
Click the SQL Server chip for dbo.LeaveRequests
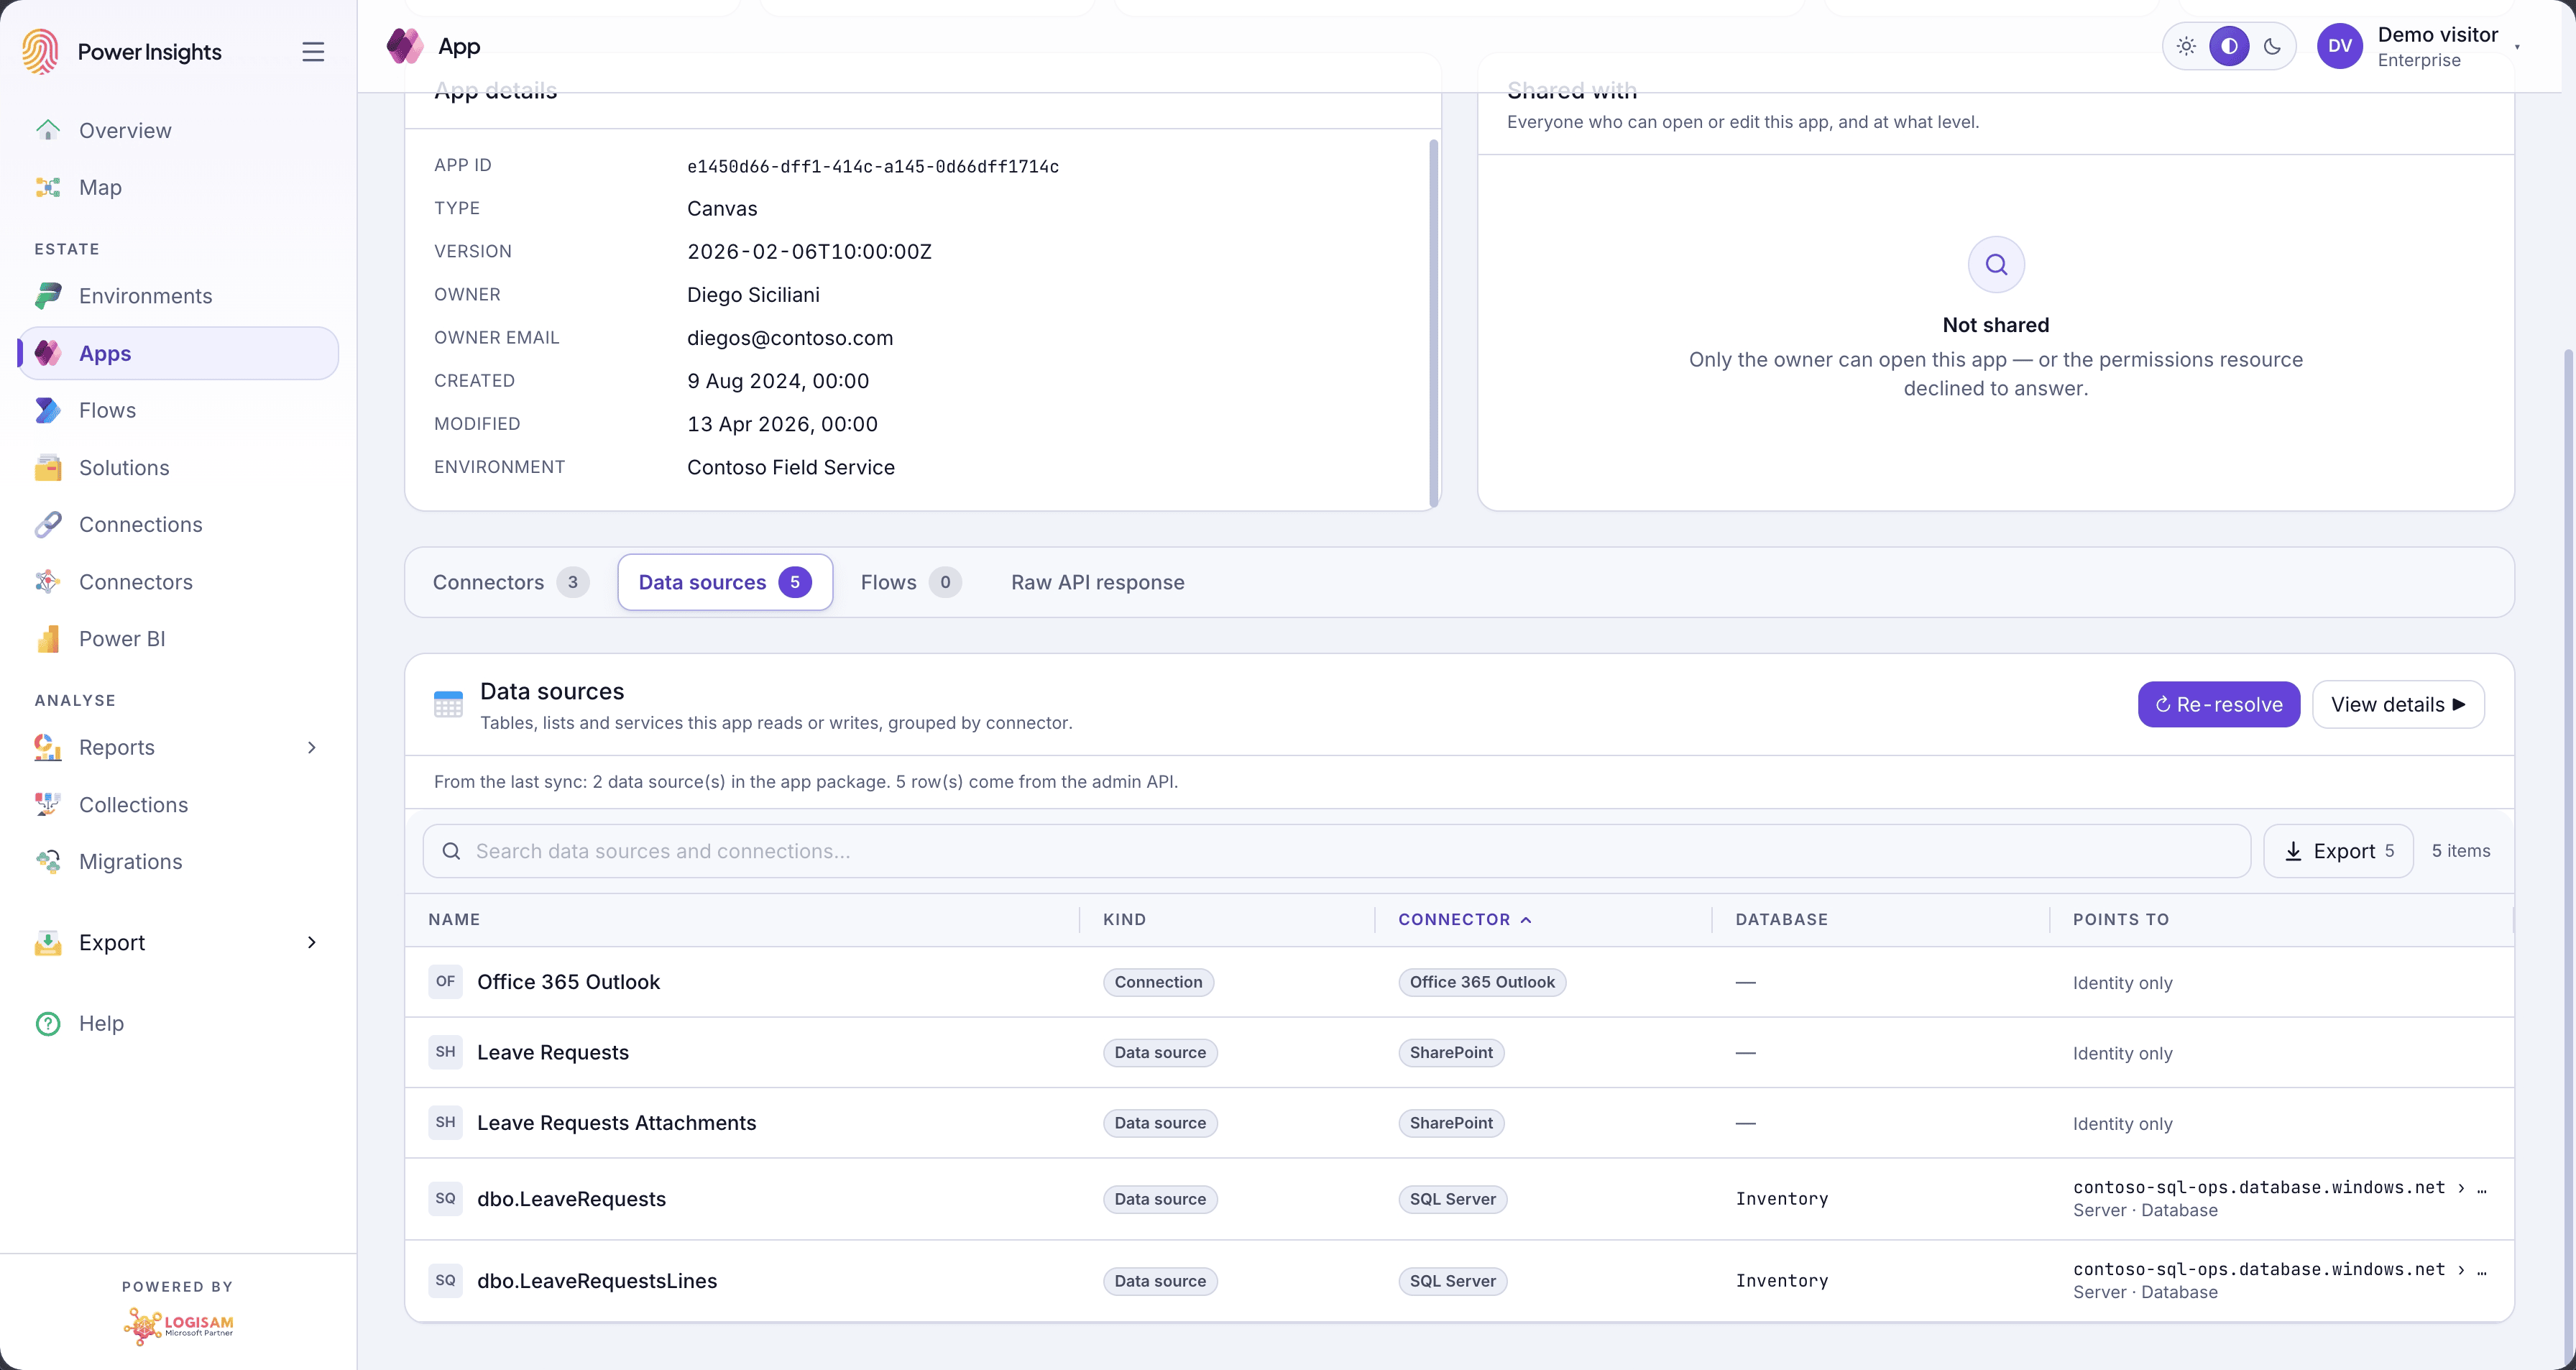1452,1199
